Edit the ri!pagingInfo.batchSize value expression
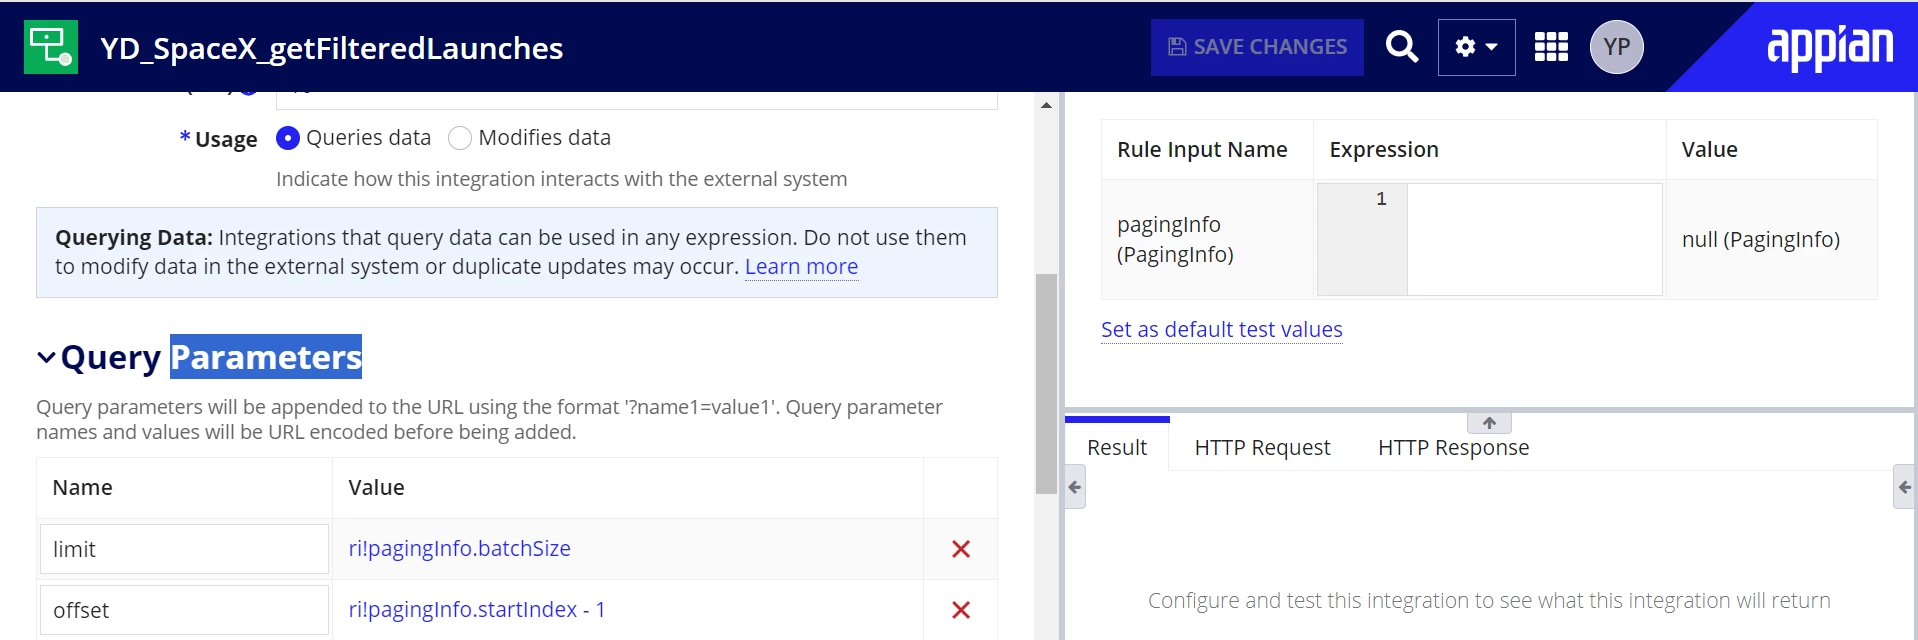The height and width of the screenshot is (640, 1918). pyautogui.click(x=459, y=549)
